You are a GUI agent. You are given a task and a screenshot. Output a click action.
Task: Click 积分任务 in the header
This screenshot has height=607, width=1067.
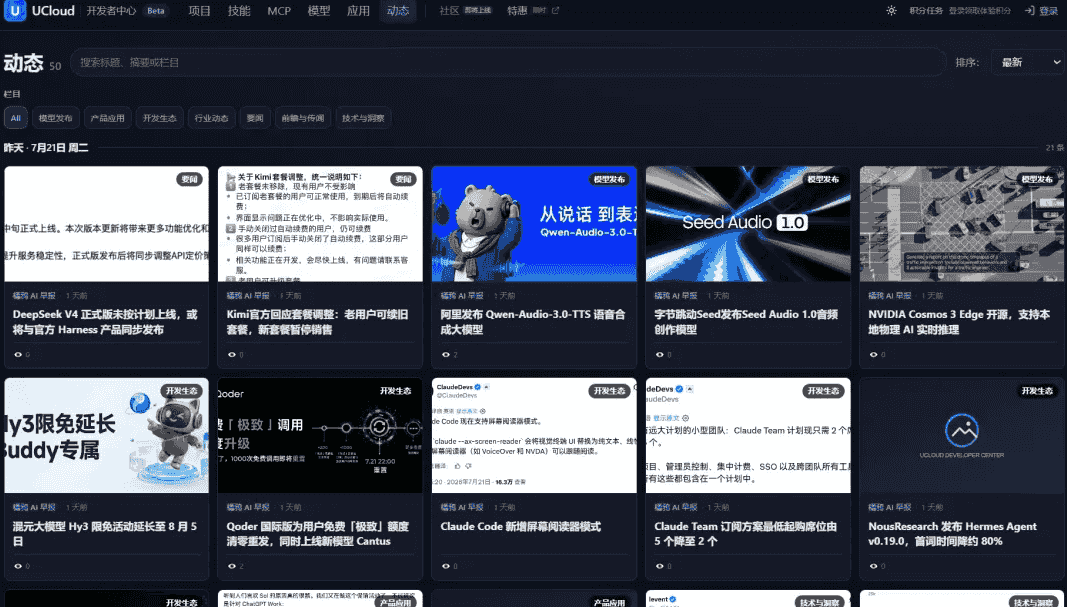click(x=926, y=11)
